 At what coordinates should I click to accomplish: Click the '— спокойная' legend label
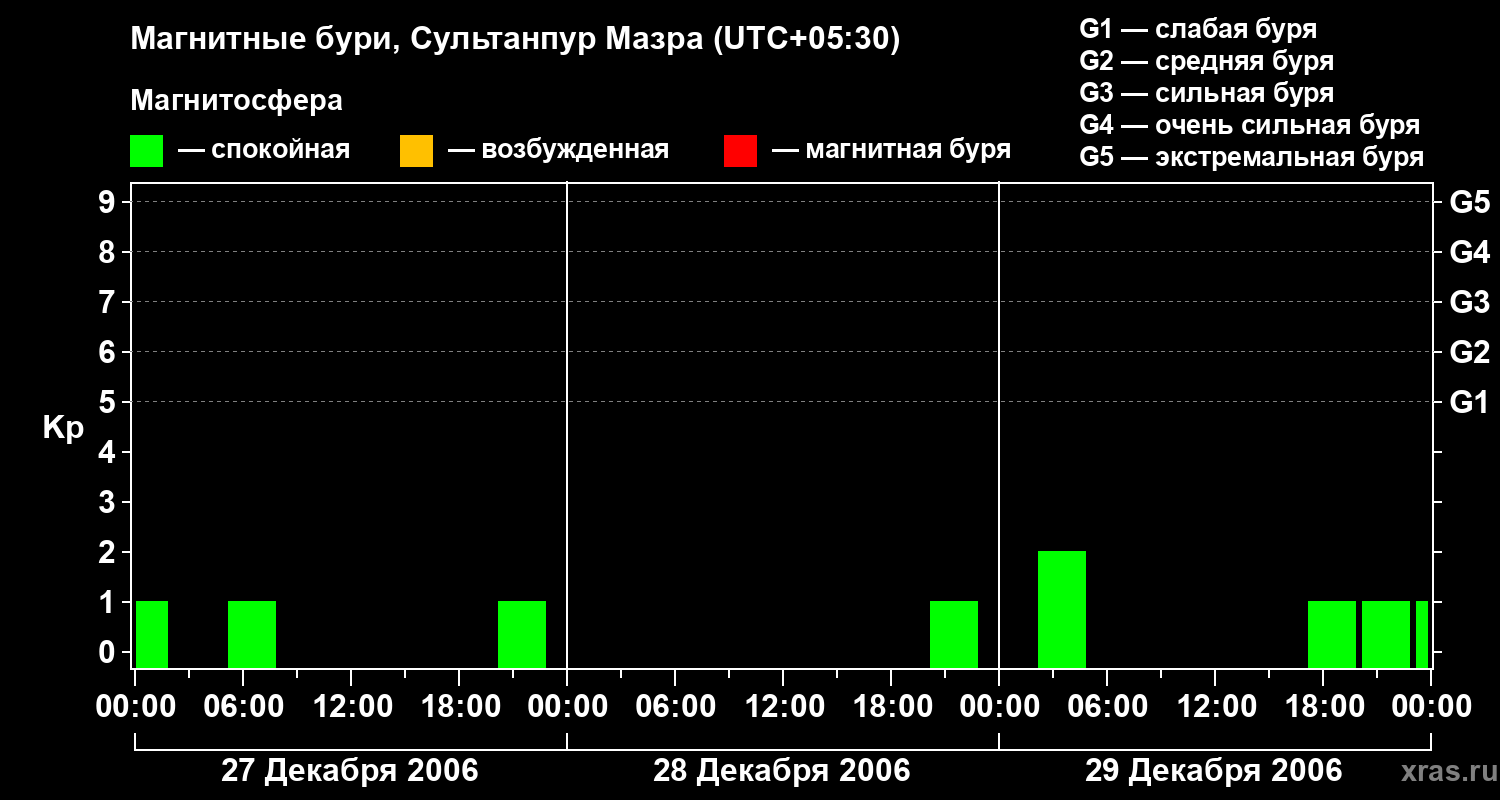point(264,150)
